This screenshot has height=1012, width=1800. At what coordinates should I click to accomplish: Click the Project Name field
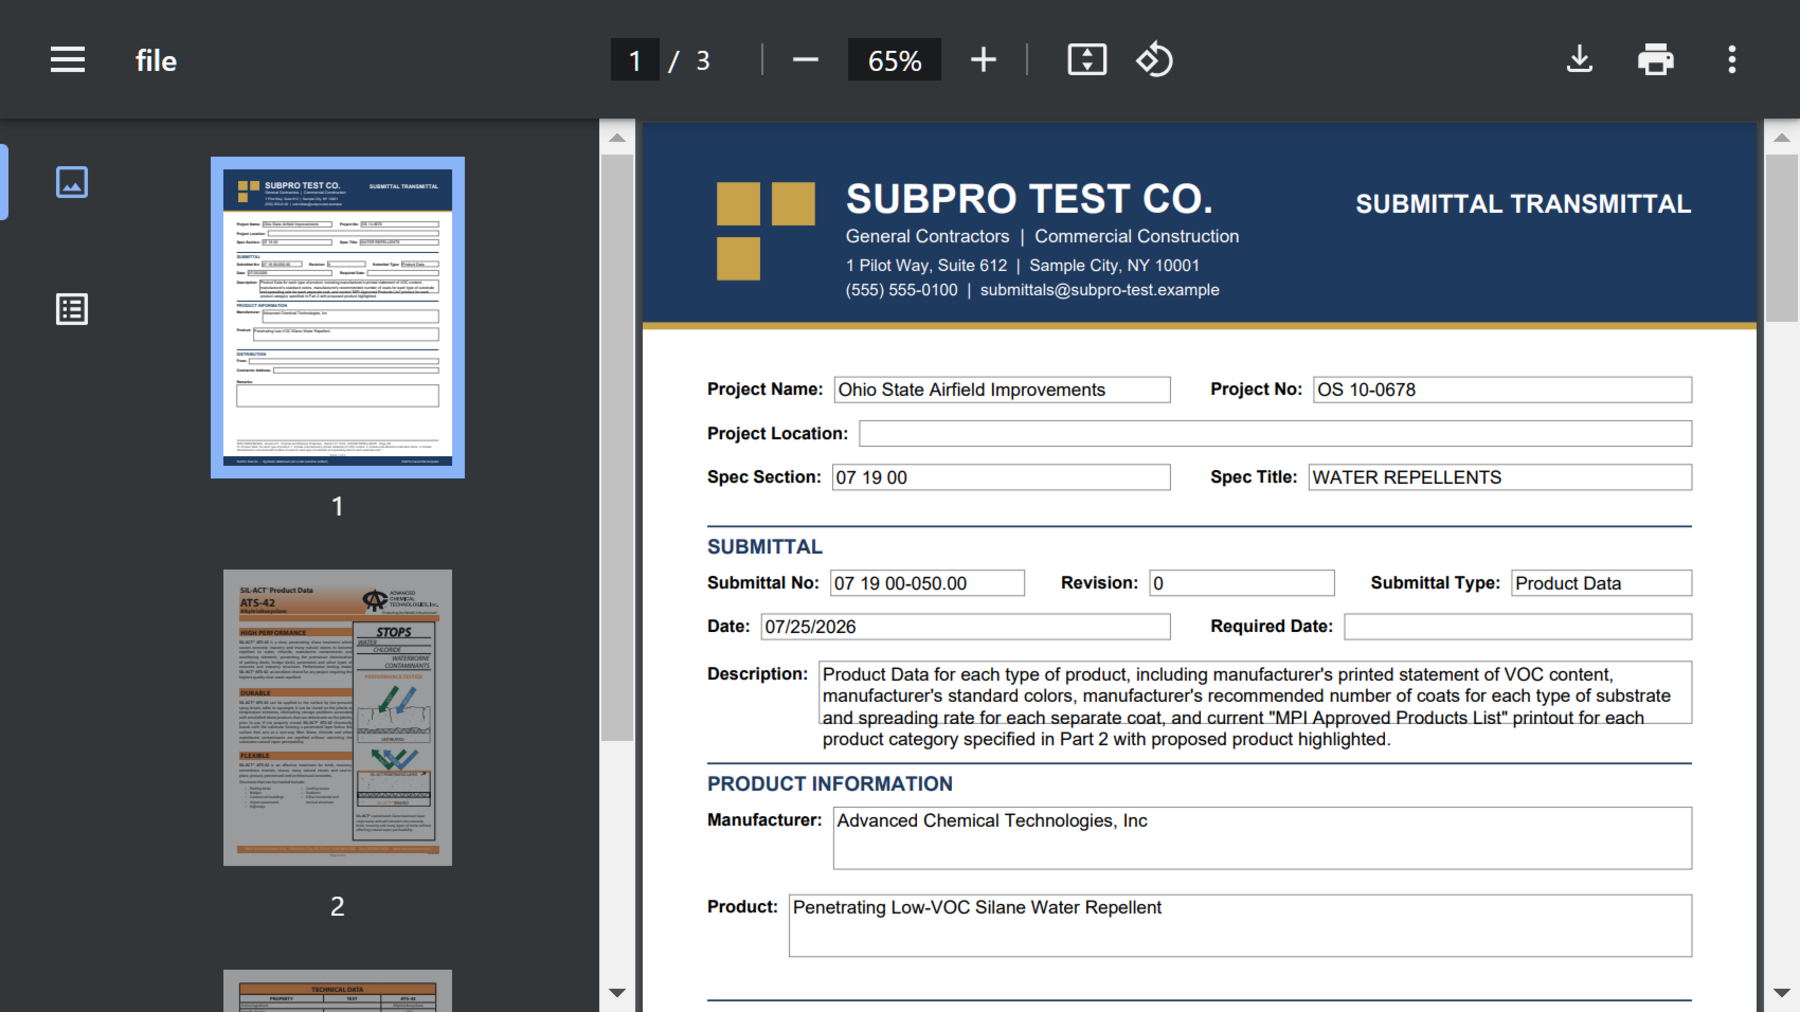click(1002, 390)
